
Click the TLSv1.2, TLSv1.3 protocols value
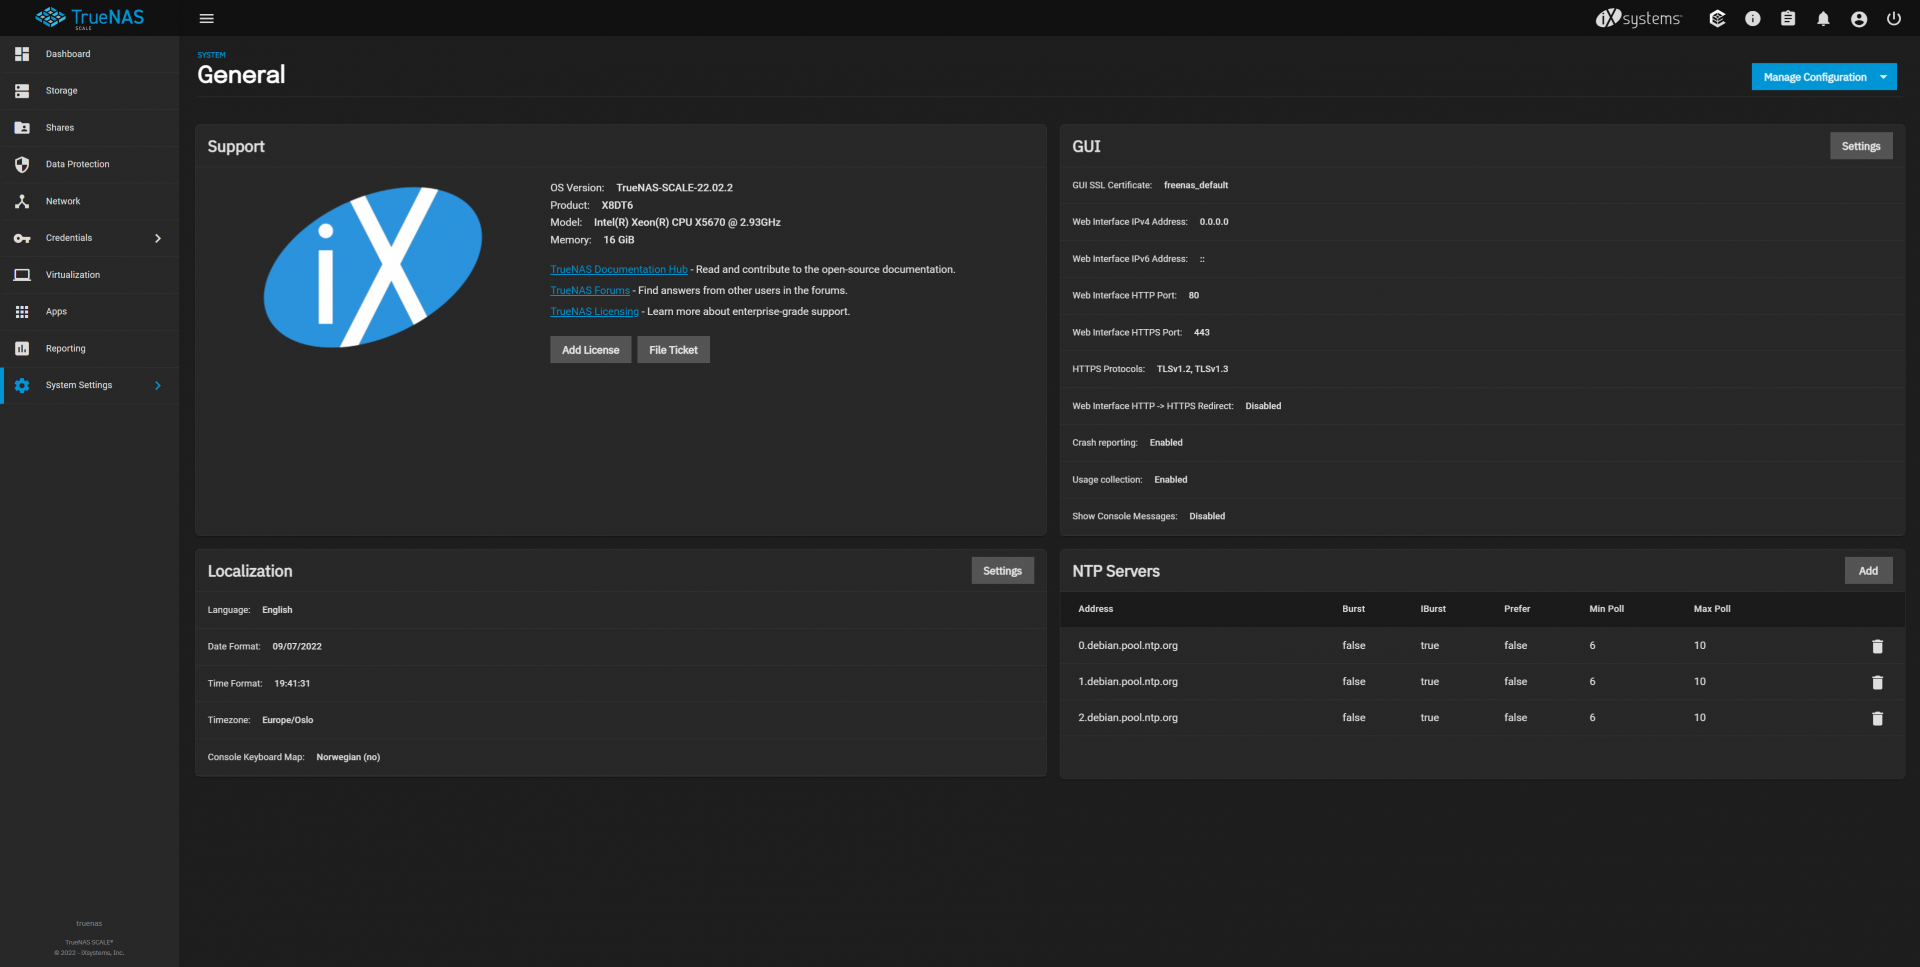[x=1192, y=369]
